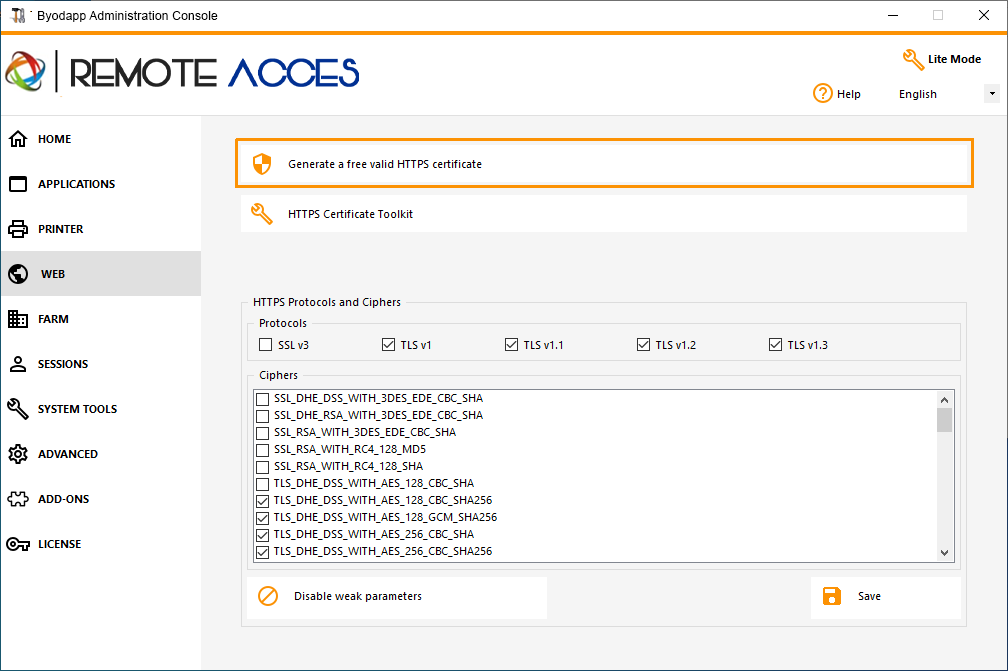The width and height of the screenshot is (1008, 671).
Task: Click the Applications window icon
Action: [18, 184]
